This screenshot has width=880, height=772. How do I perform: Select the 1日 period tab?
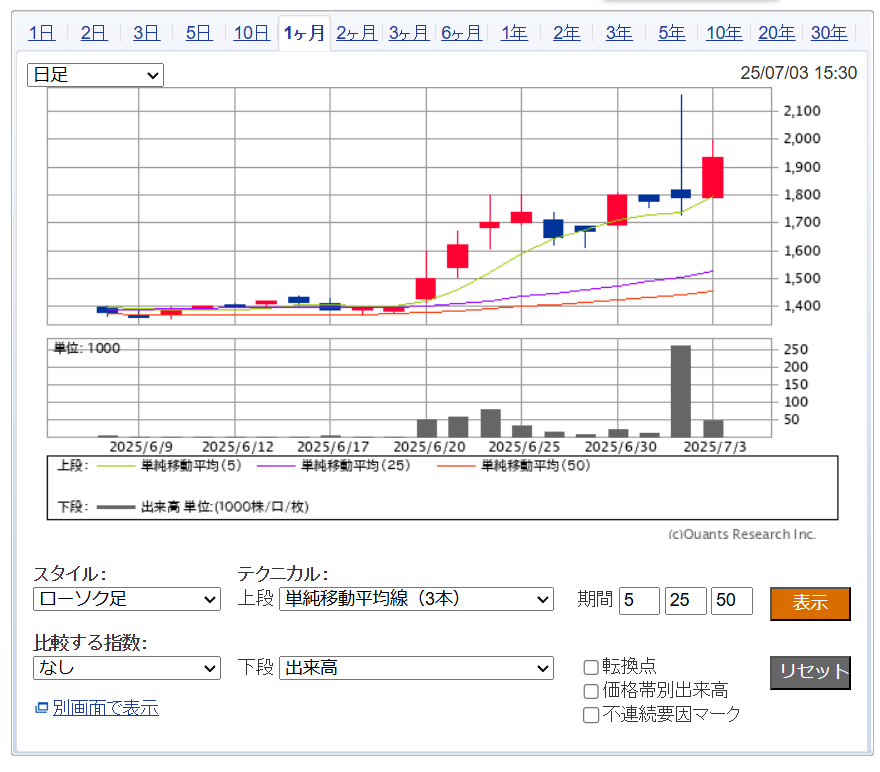pyautogui.click(x=42, y=33)
